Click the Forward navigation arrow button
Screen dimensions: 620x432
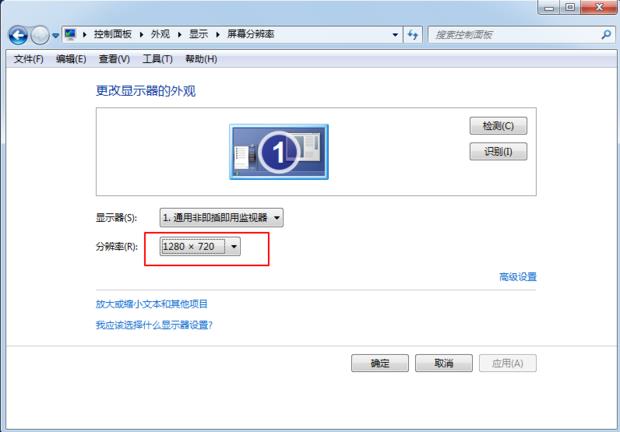38,35
